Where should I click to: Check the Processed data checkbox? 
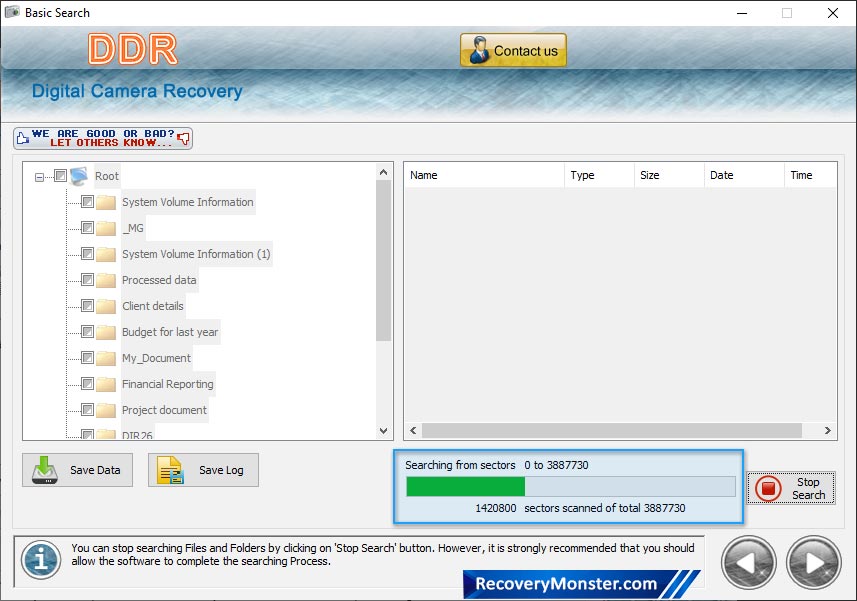tap(87, 280)
